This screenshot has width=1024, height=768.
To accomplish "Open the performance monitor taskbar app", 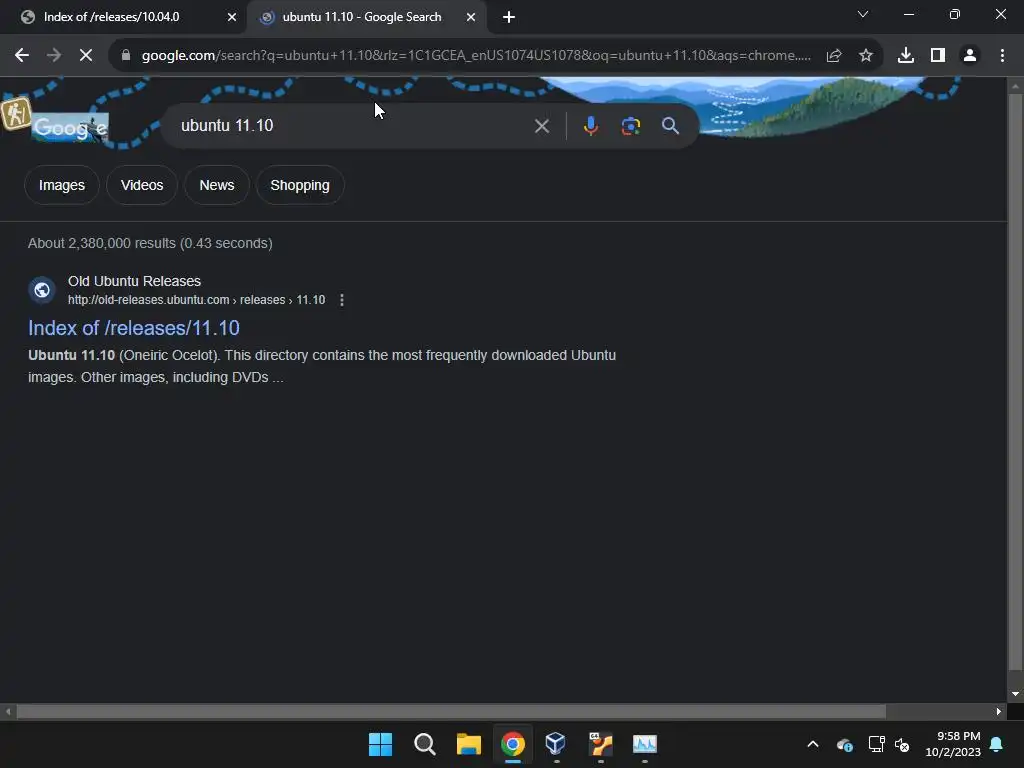I will 645,744.
